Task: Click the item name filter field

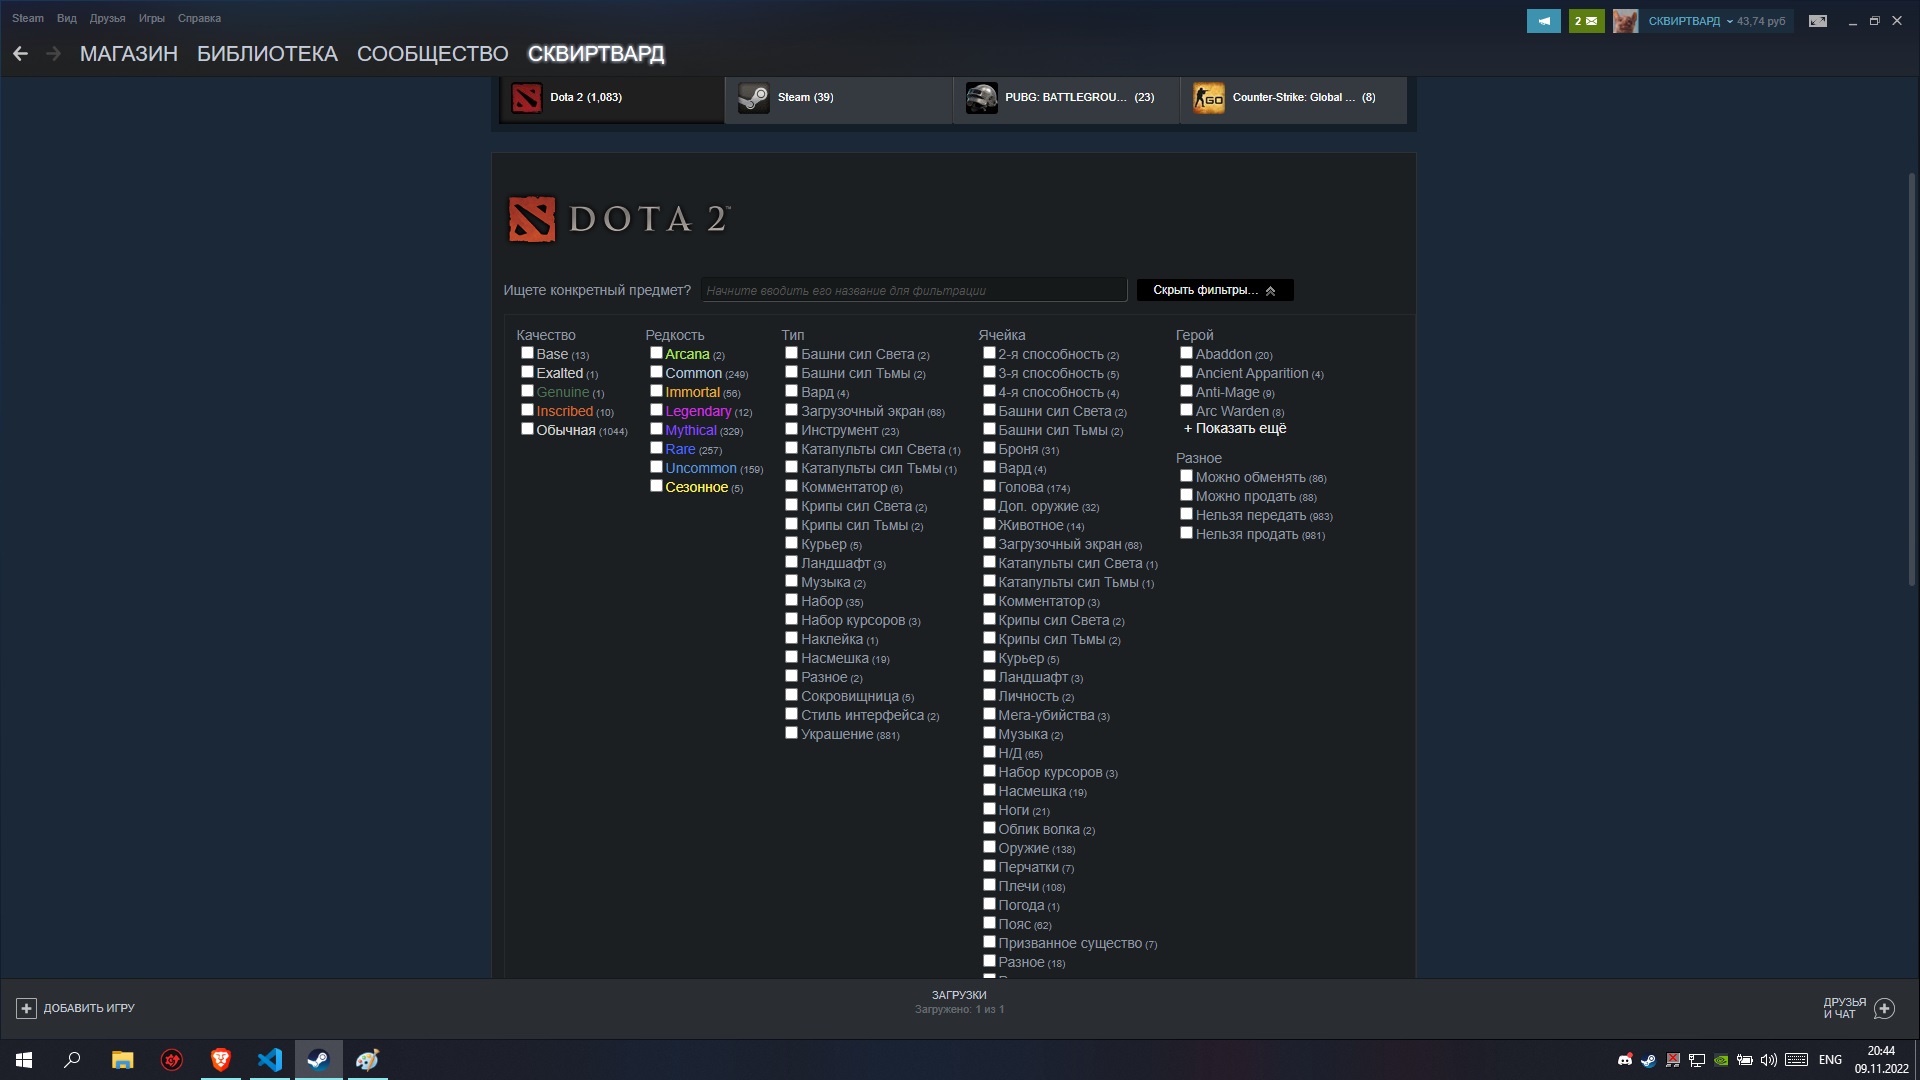Action: click(914, 290)
